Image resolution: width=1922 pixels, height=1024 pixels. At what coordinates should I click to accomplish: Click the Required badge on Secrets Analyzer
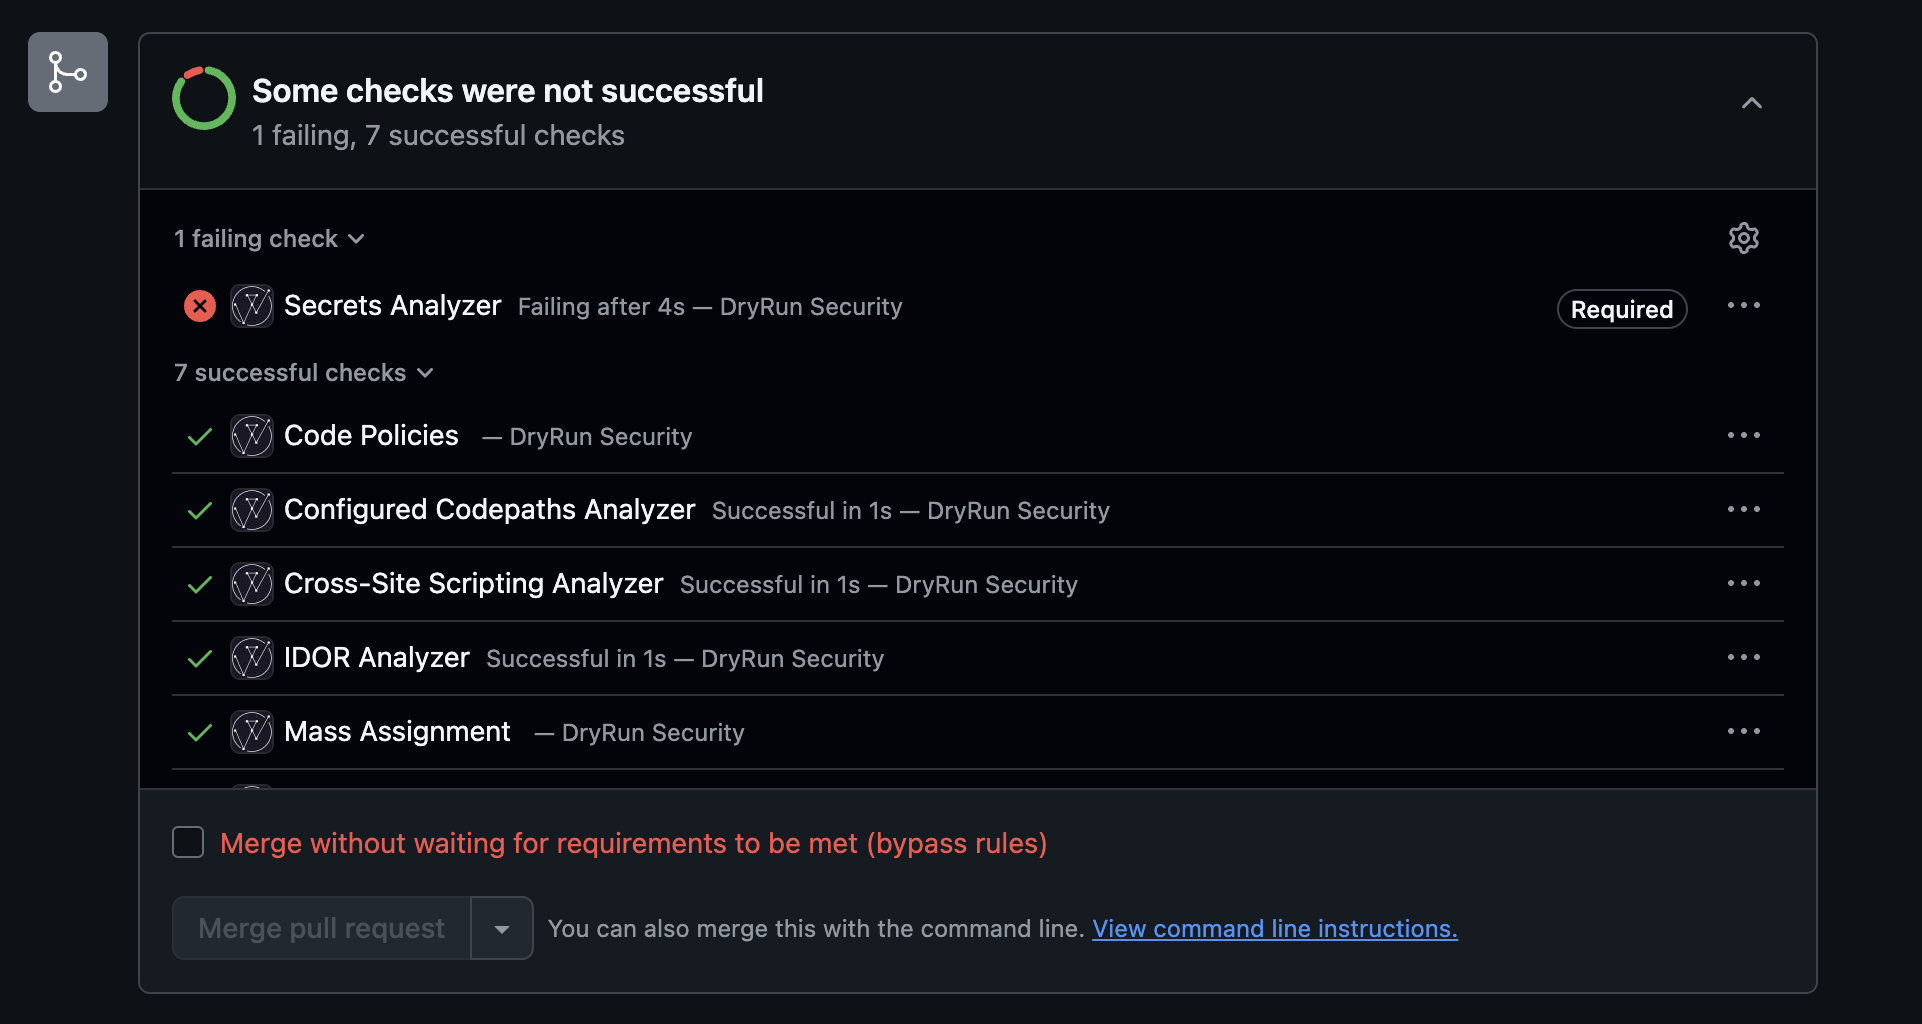click(1621, 309)
